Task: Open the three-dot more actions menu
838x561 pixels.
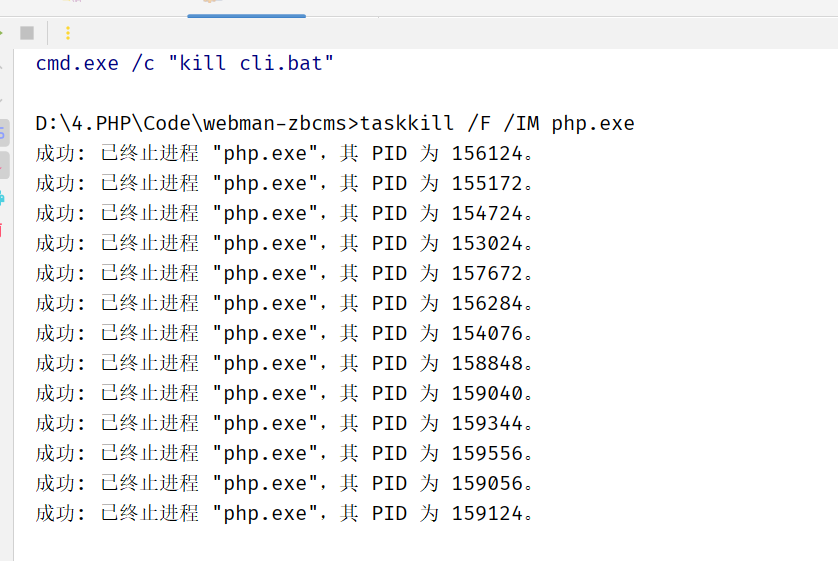Action: [x=68, y=33]
